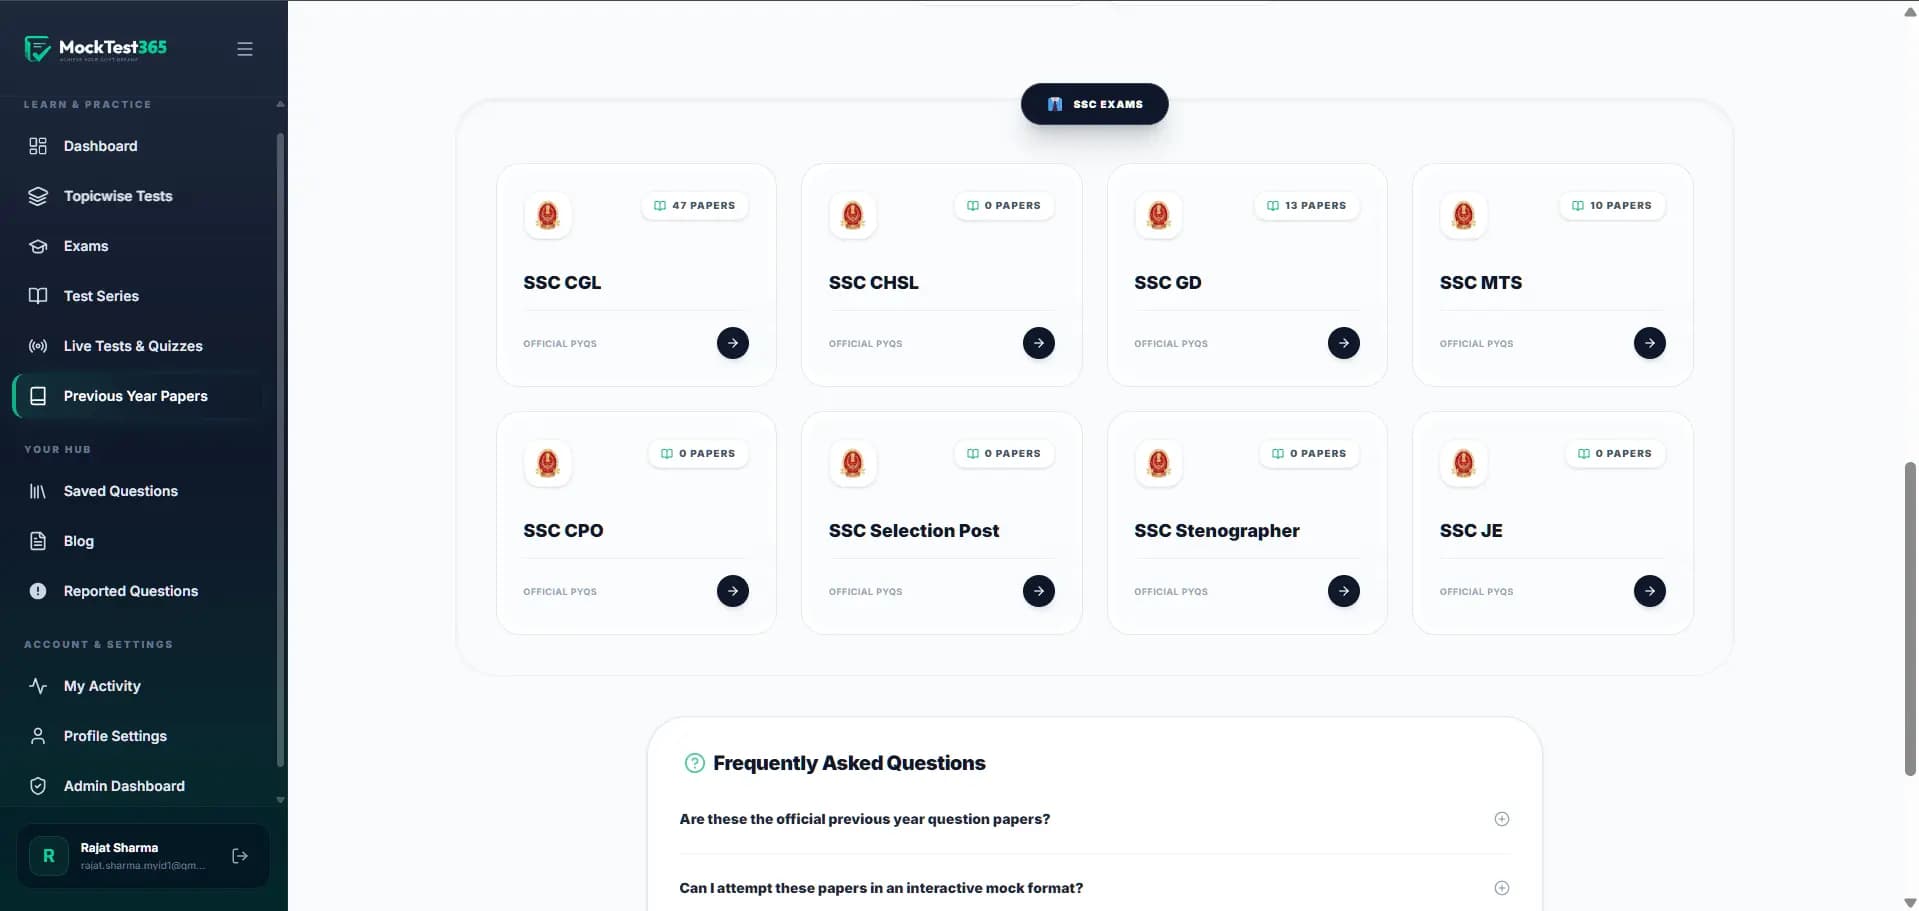Click the 10 PAPERS badge
Viewport: 1919px width, 911px height.
[x=1612, y=205]
